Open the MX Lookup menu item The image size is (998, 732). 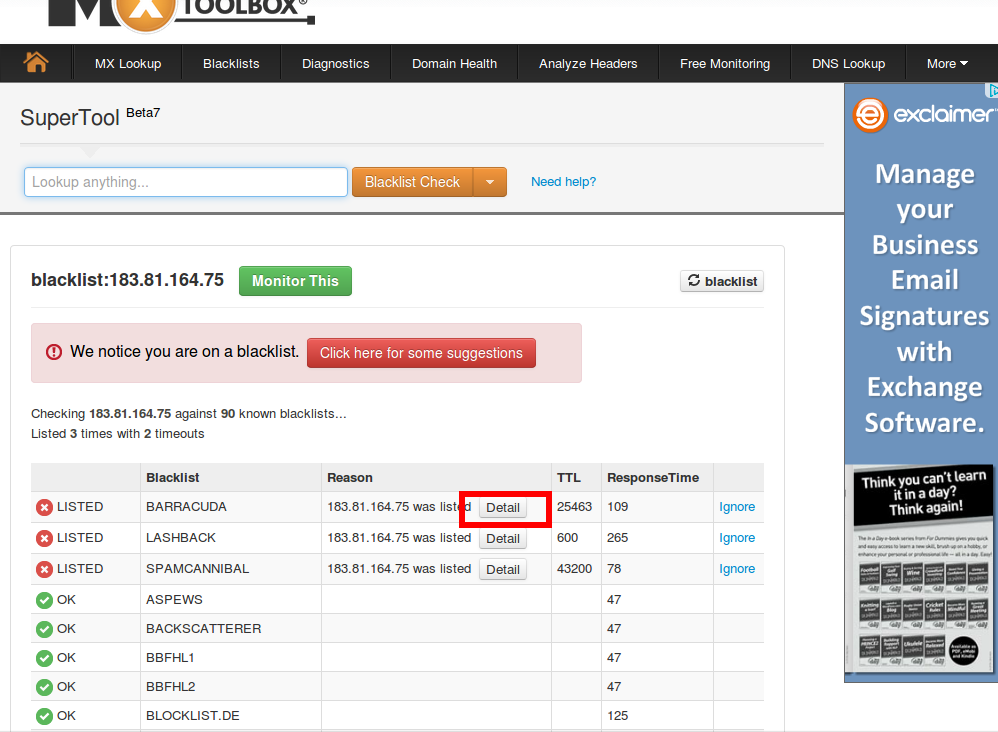tap(128, 64)
